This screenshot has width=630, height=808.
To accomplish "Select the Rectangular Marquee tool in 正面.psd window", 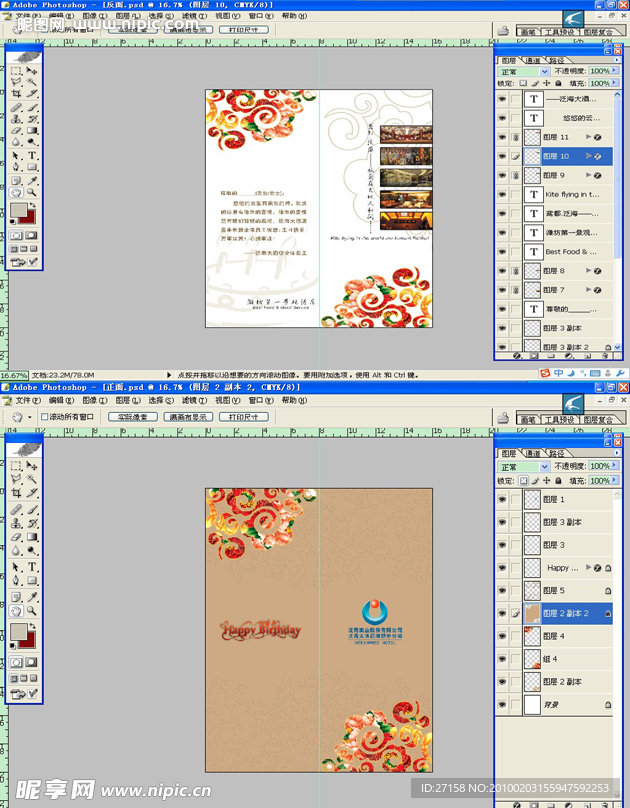I will [x=17, y=466].
